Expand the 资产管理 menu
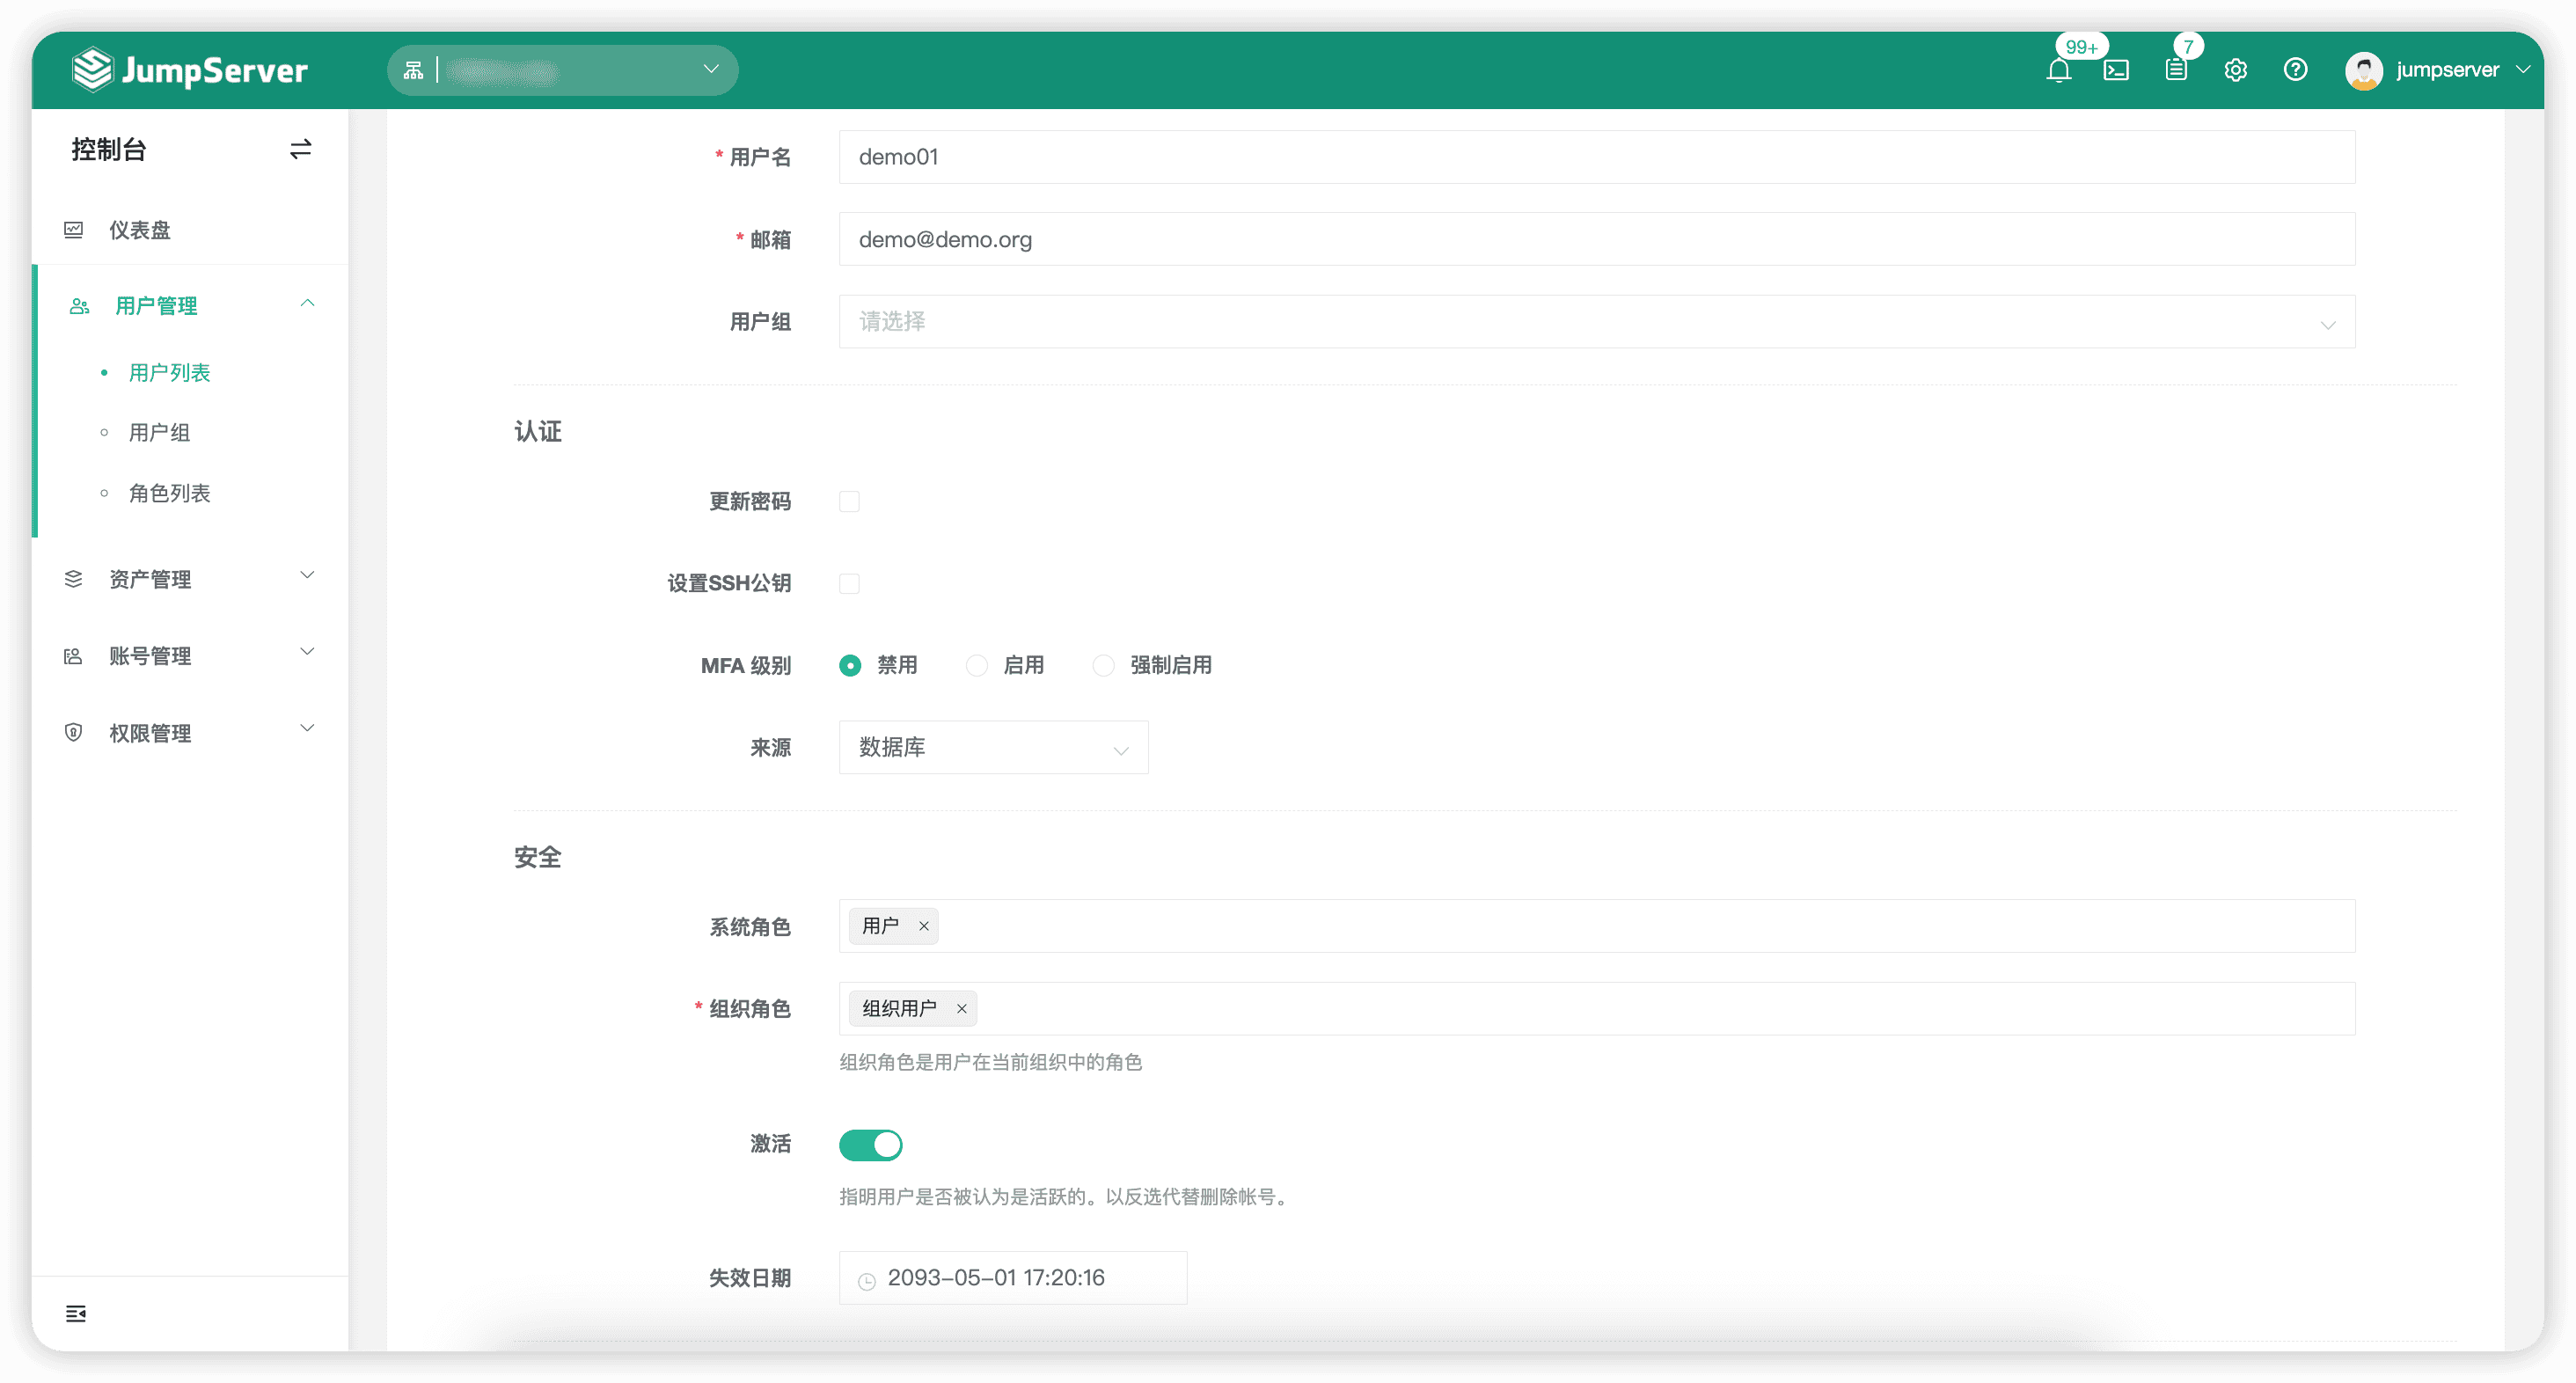 tap(190, 579)
